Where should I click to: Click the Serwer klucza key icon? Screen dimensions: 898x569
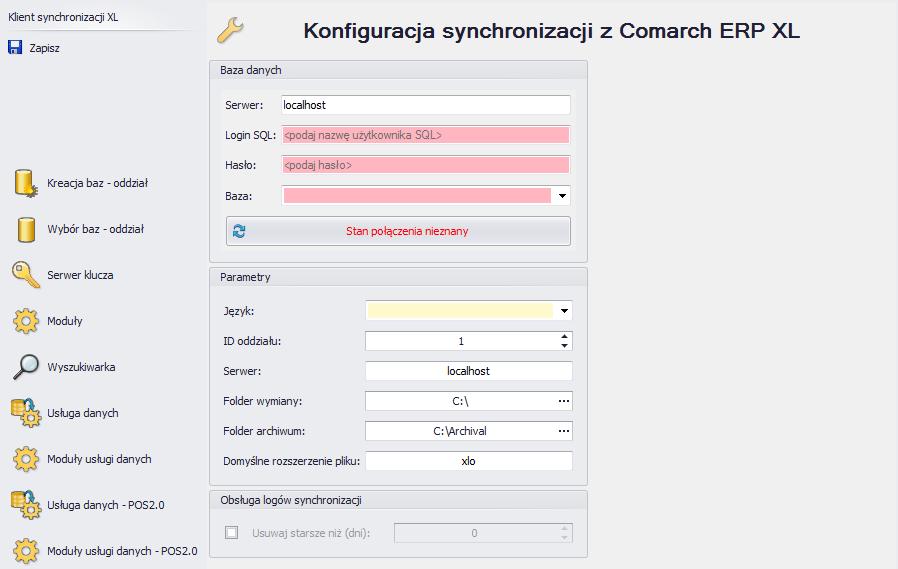26,275
